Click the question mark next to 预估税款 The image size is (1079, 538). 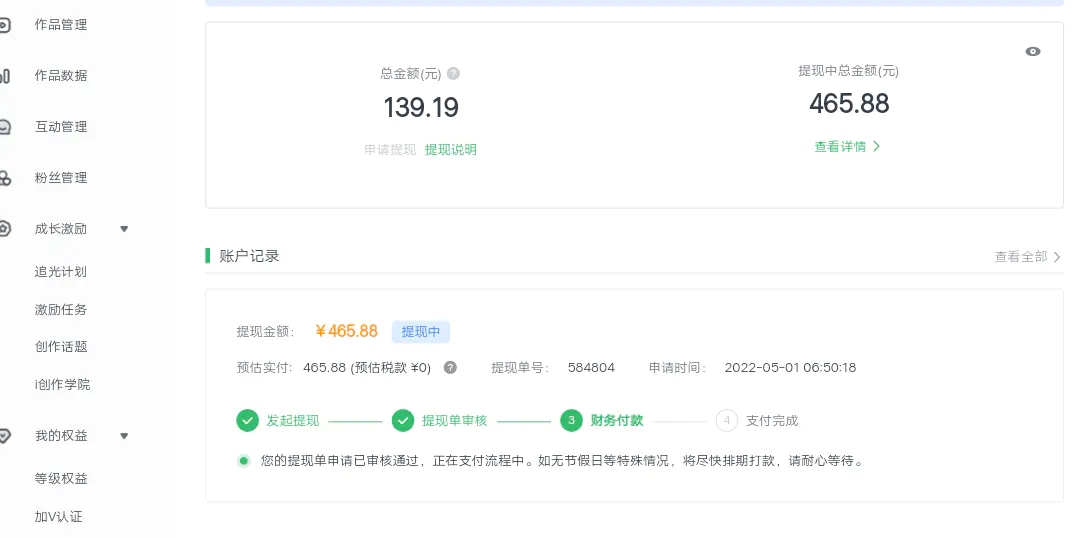(450, 367)
